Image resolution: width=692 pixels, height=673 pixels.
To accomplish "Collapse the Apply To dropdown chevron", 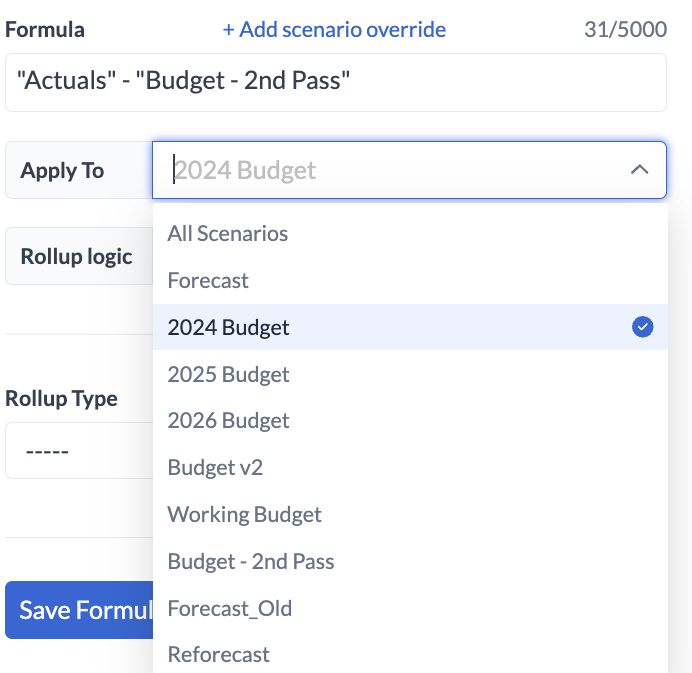I will [639, 170].
